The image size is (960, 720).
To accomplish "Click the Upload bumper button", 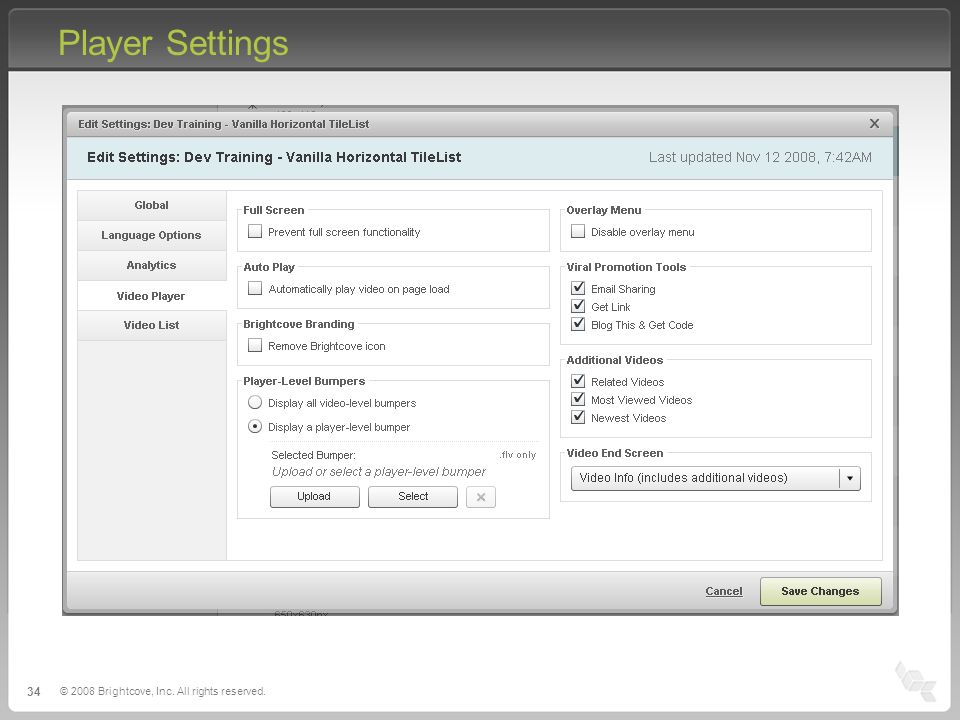I will pos(315,497).
